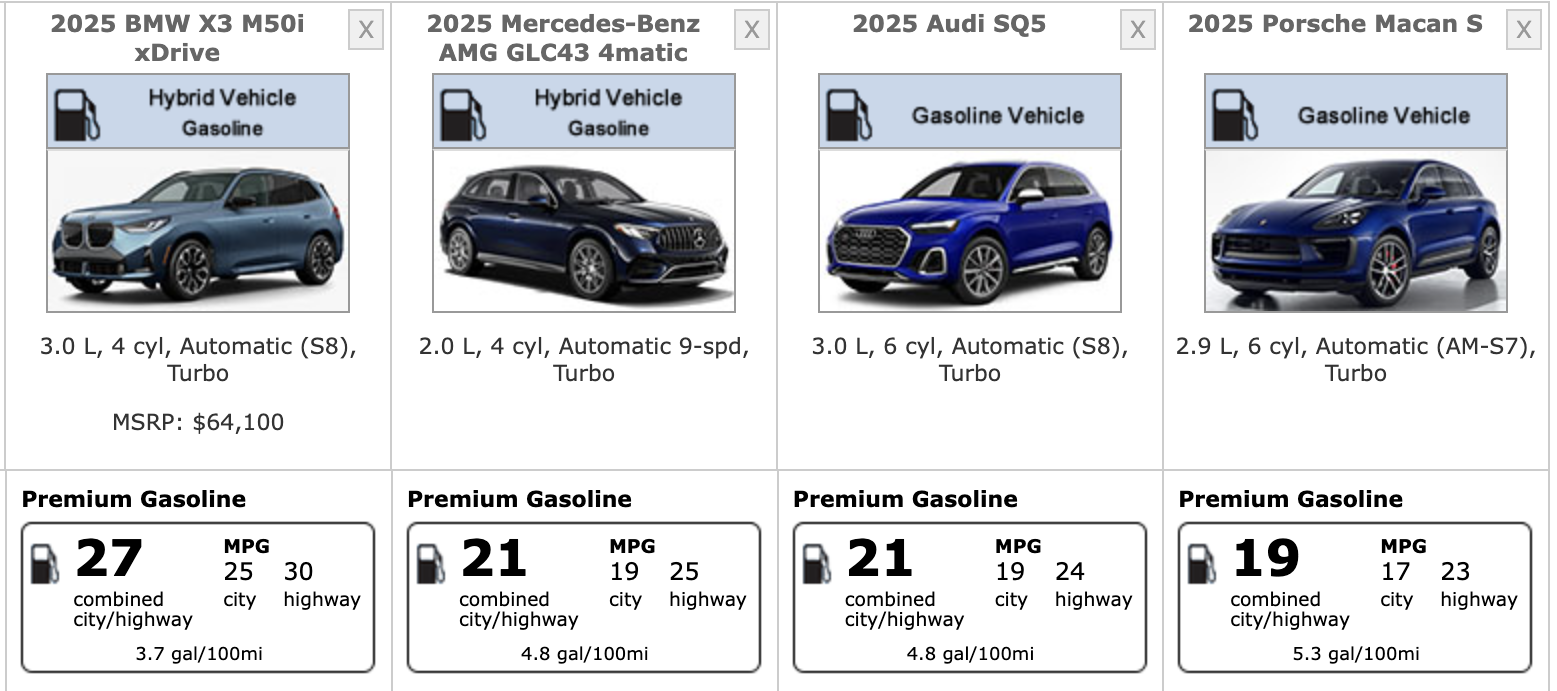Click the fuel pump icon in Mercedes header

point(463,114)
